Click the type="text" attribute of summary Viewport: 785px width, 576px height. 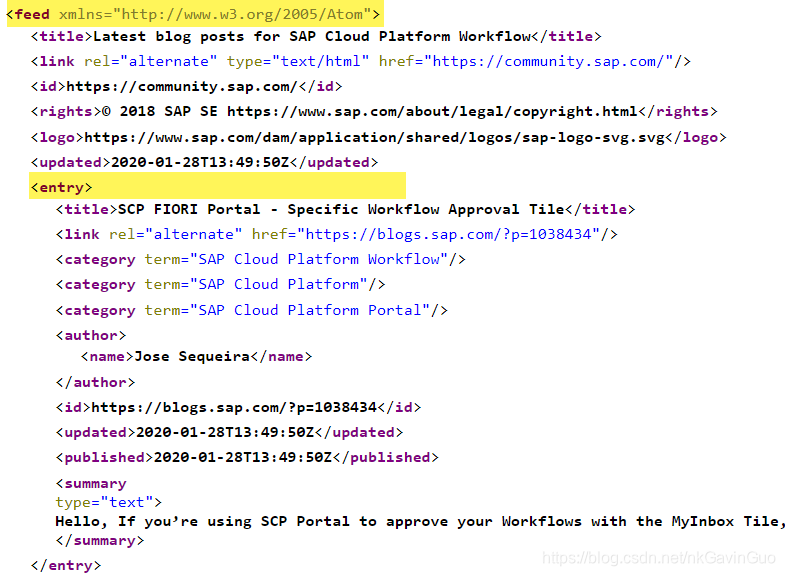tap(104, 502)
